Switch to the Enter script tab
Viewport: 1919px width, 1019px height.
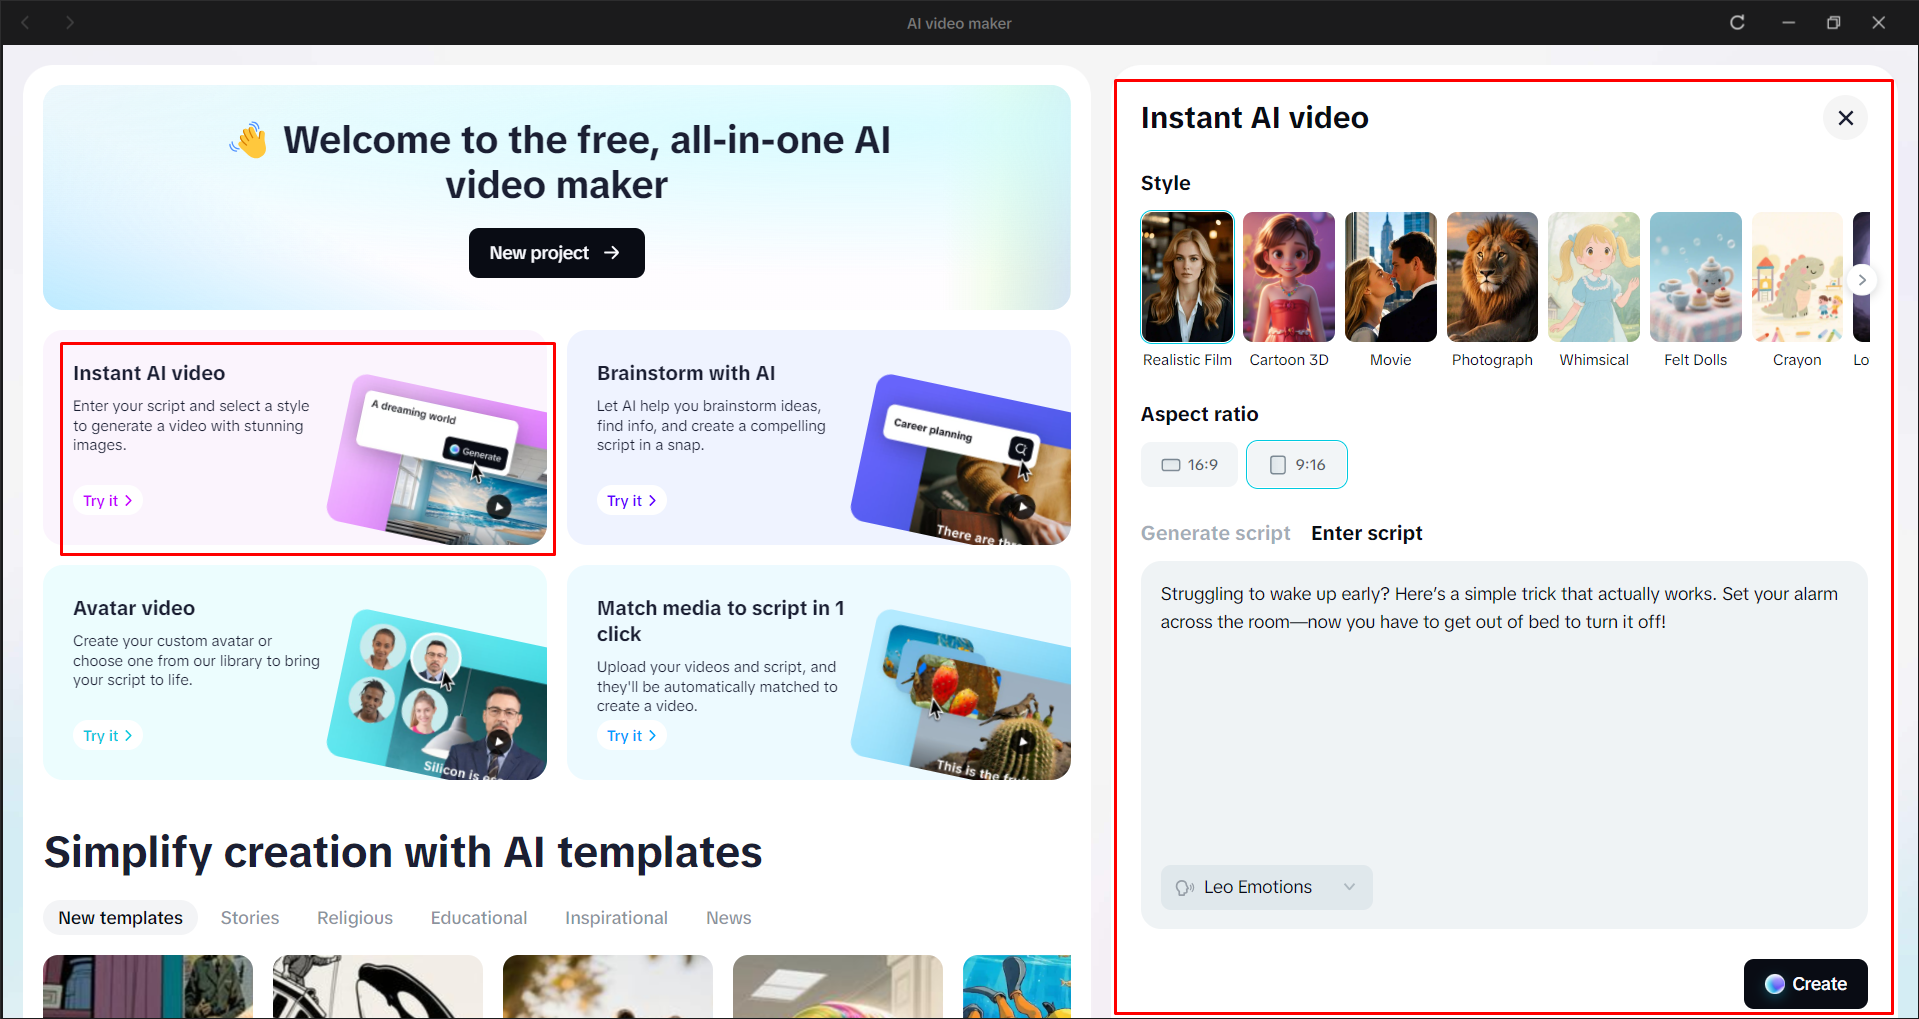point(1366,533)
